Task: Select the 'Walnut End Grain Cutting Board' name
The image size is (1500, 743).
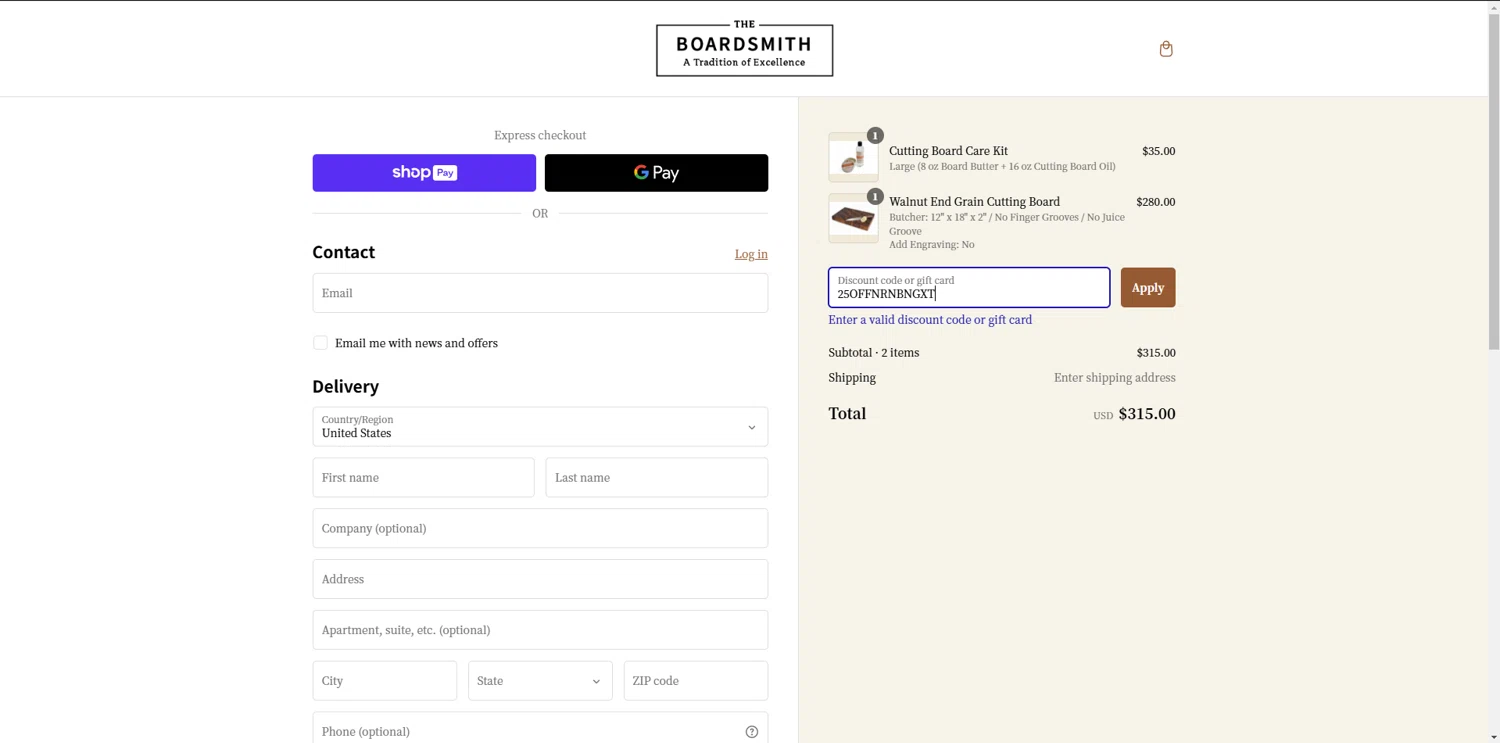Action: click(974, 202)
